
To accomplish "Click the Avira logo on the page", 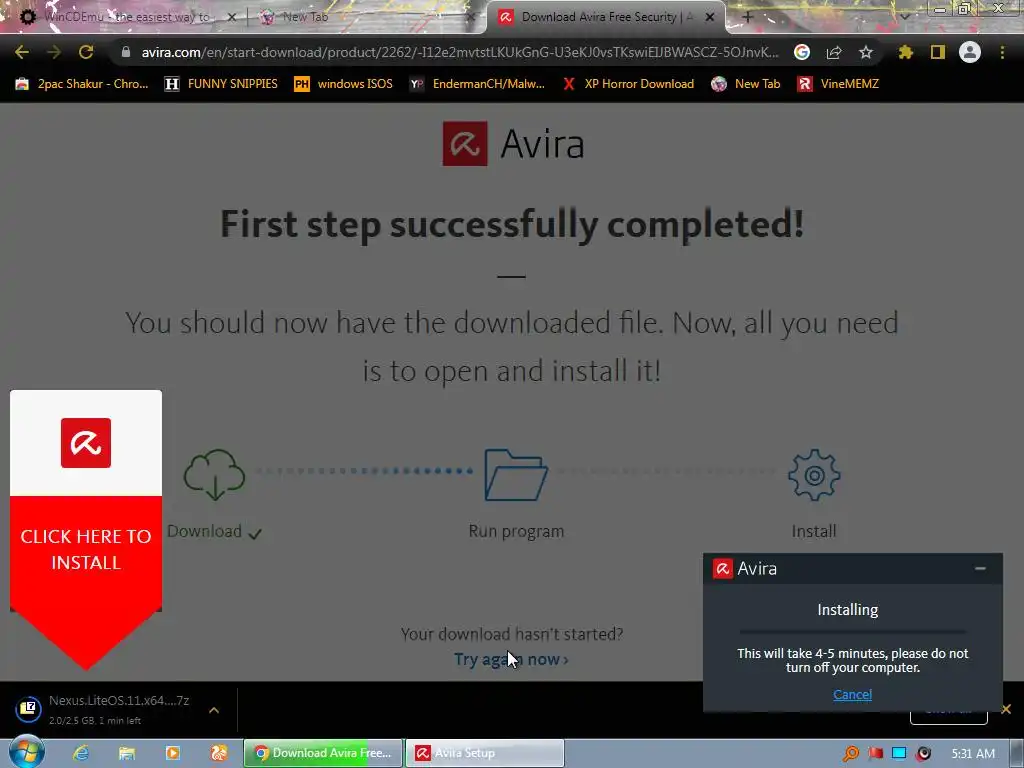I will [513, 144].
